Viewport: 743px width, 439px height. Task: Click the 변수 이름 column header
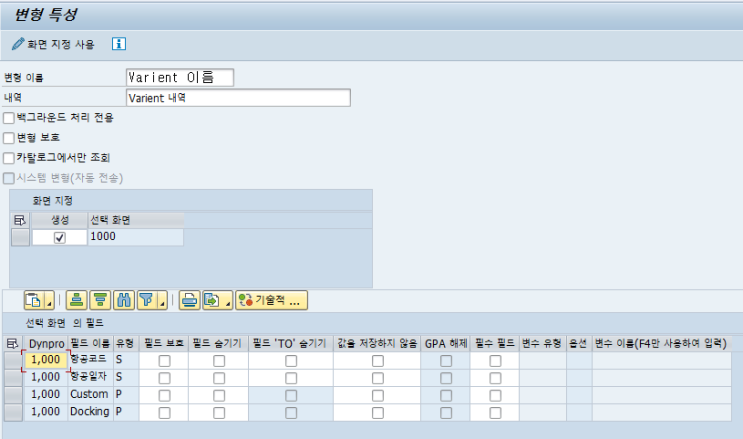pyautogui.click(x=661, y=343)
